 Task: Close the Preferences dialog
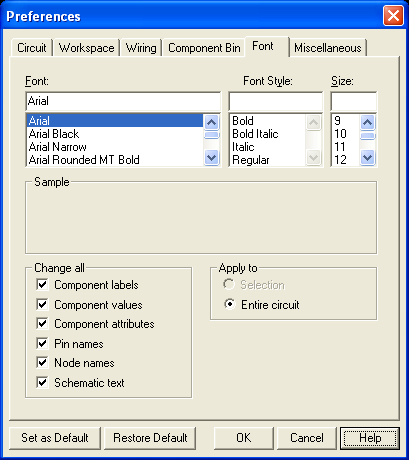click(x=393, y=16)
